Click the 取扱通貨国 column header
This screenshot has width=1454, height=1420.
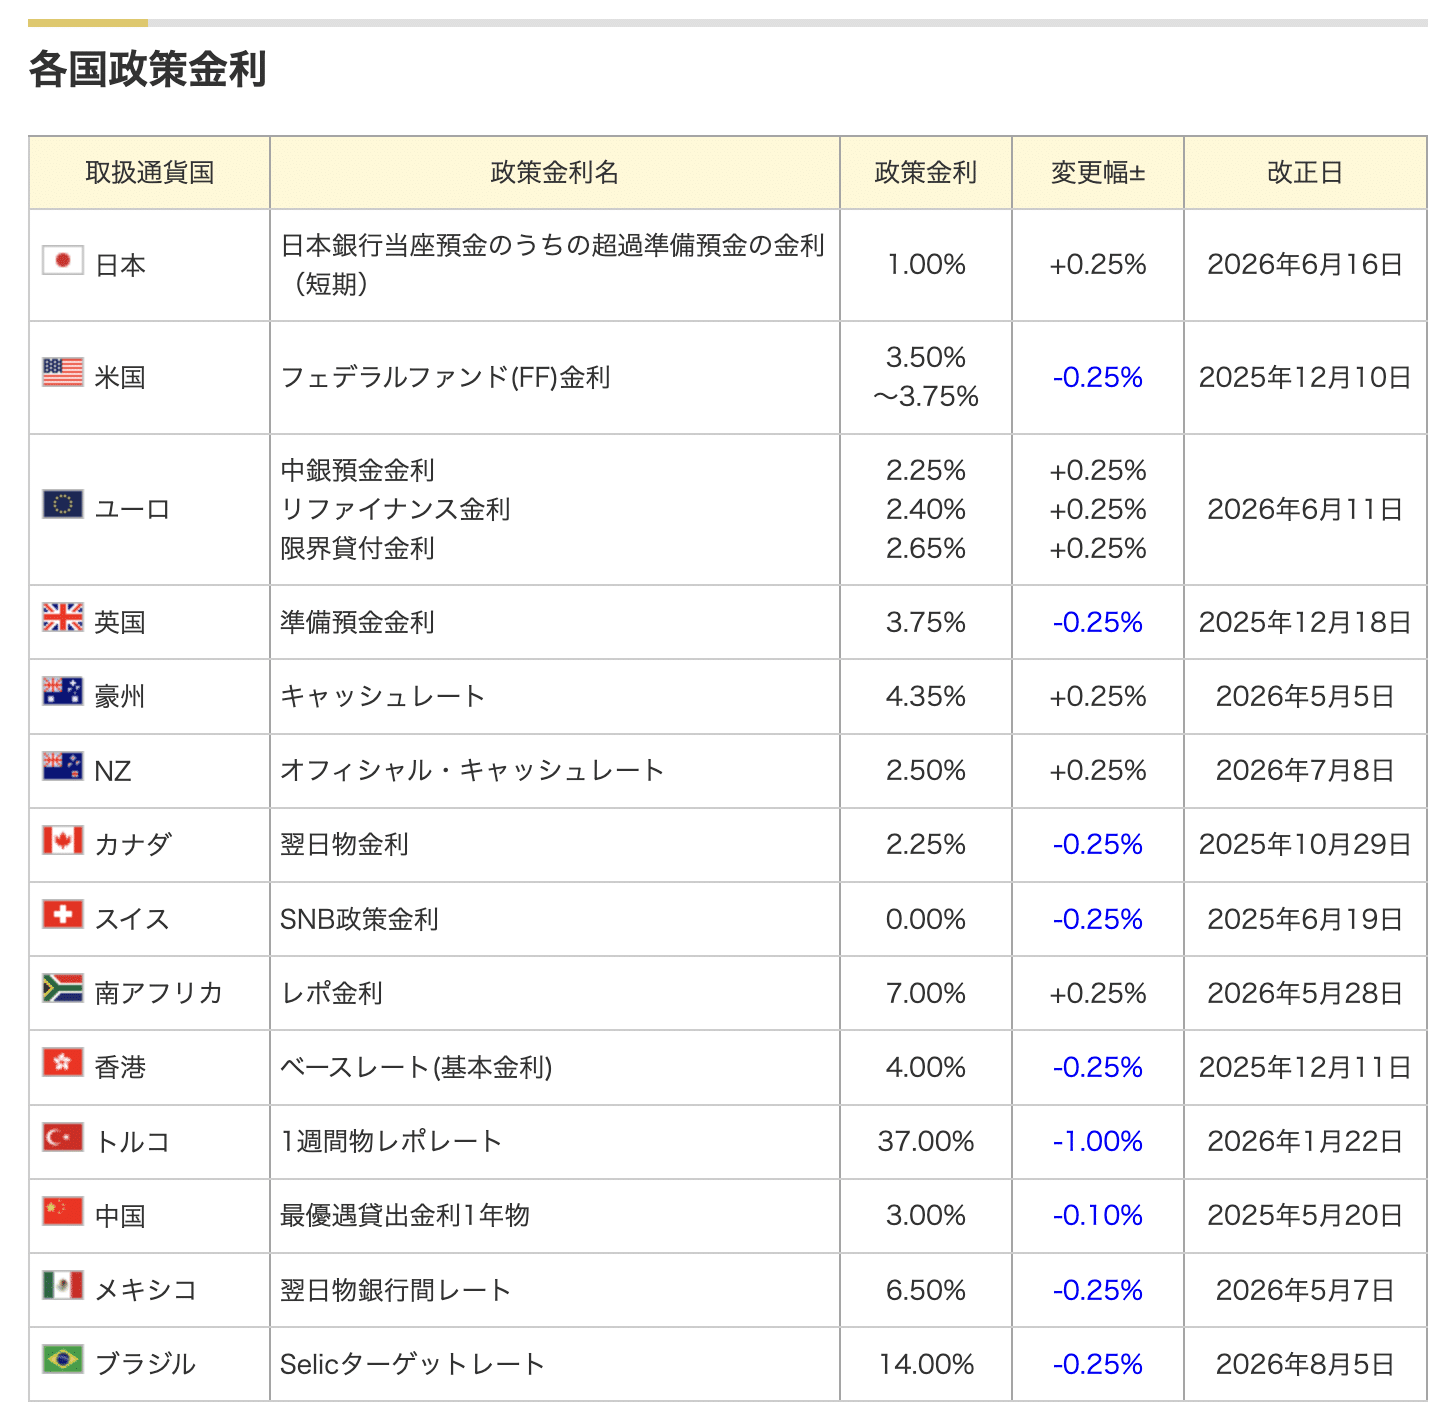(150, 172)
